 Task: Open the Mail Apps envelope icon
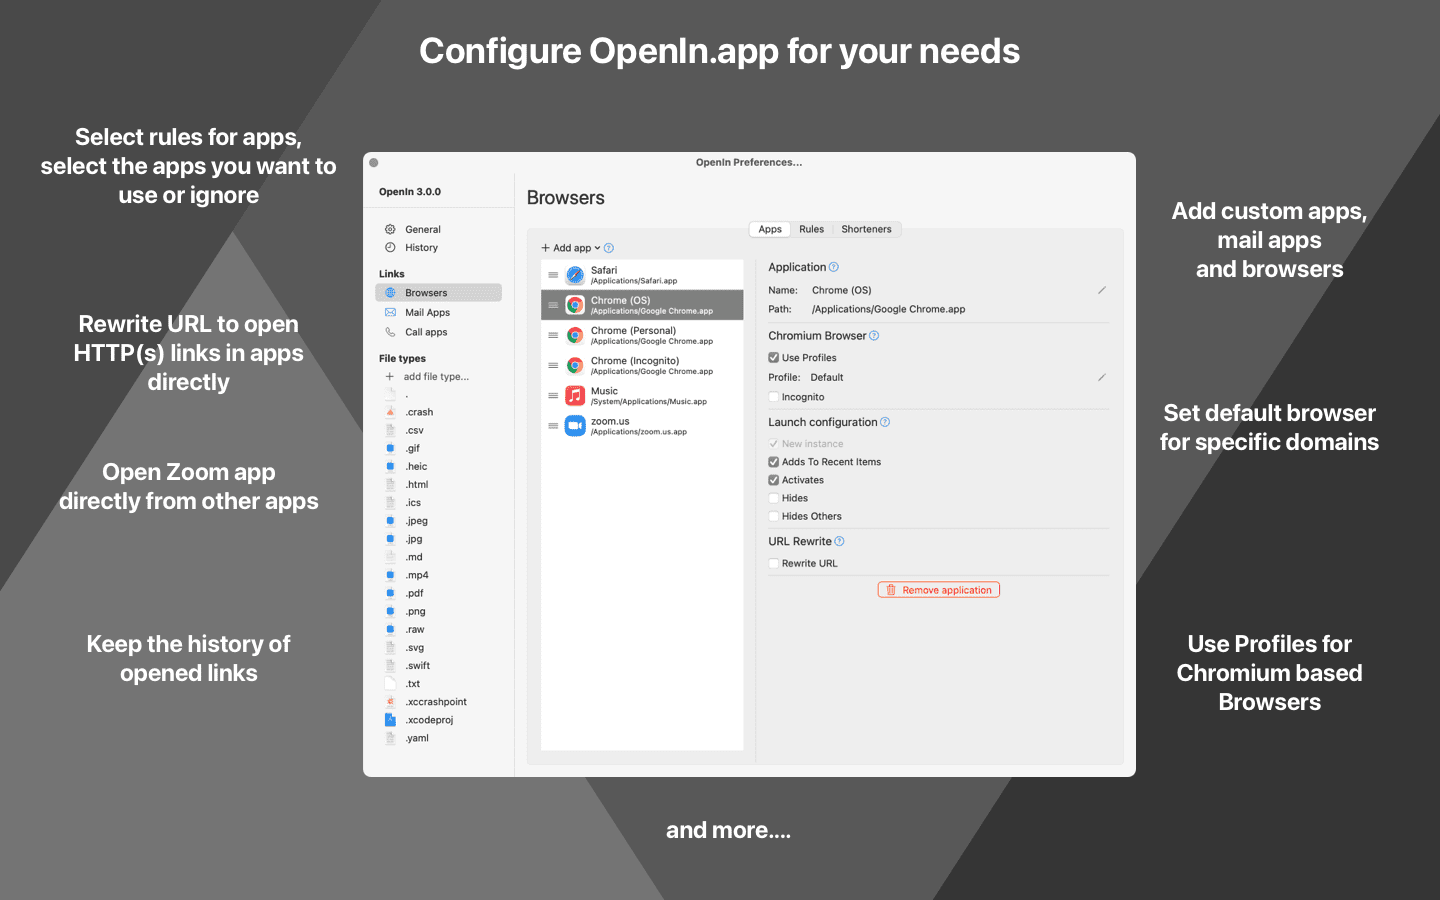pyautogui.click(x=390, y=312)
